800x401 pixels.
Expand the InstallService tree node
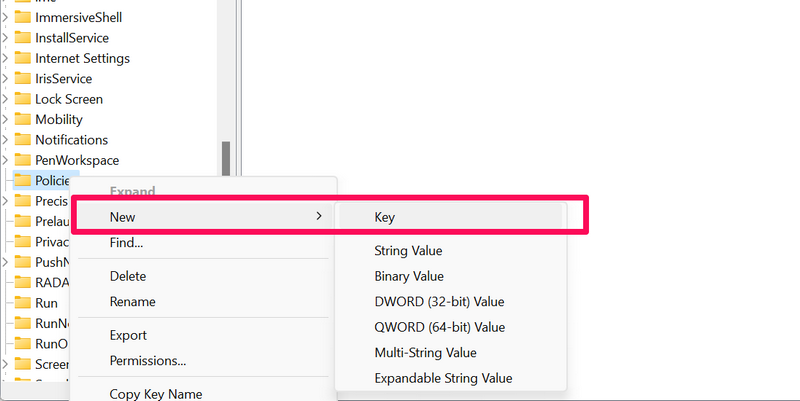click(5, 38)
